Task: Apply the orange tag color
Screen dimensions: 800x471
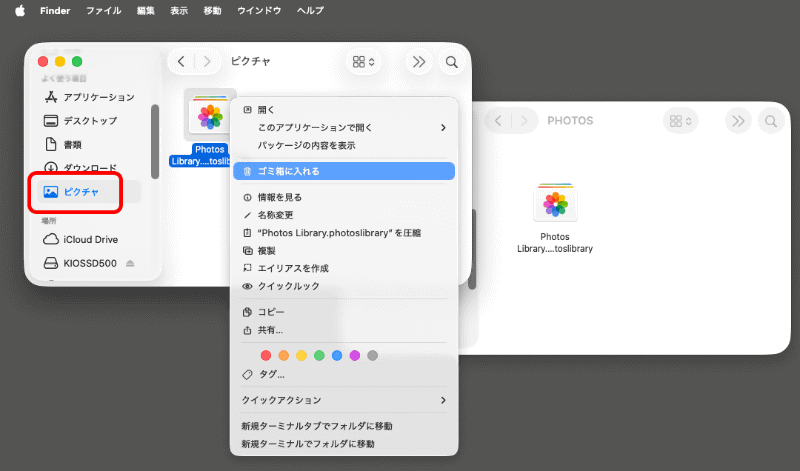Action: (284, 355)
